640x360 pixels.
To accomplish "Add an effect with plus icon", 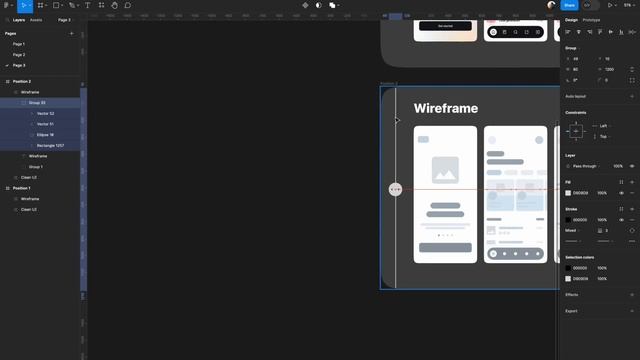I will tap(632, 295).
